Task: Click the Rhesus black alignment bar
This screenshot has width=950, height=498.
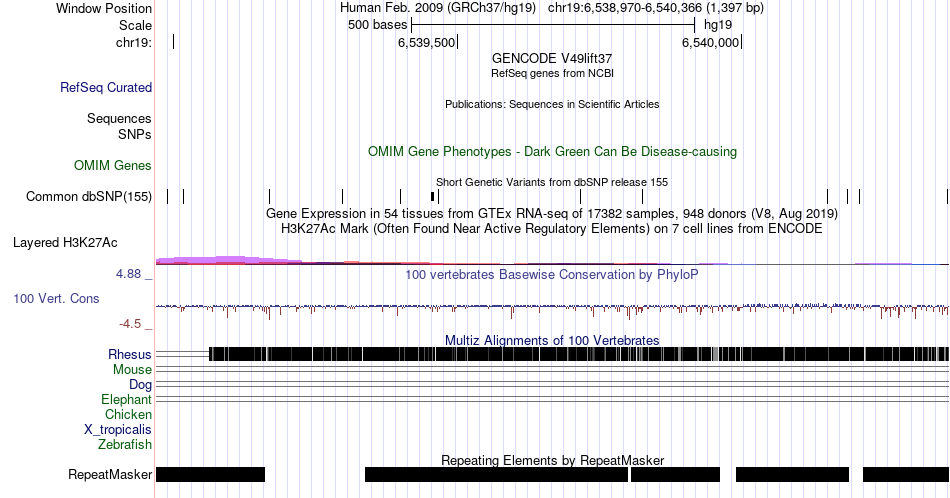Action: (x=579, y=354)
